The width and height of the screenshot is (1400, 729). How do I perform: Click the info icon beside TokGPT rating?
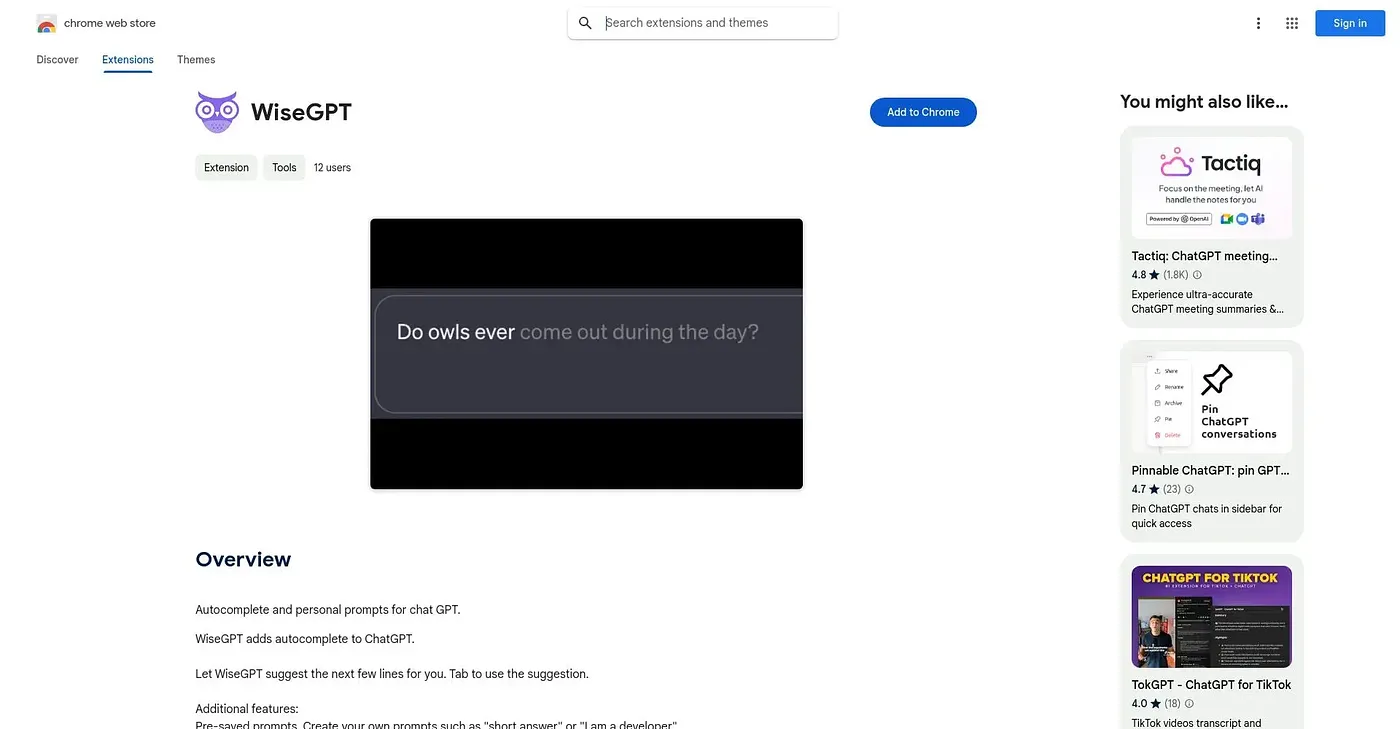click(1189, 704)
